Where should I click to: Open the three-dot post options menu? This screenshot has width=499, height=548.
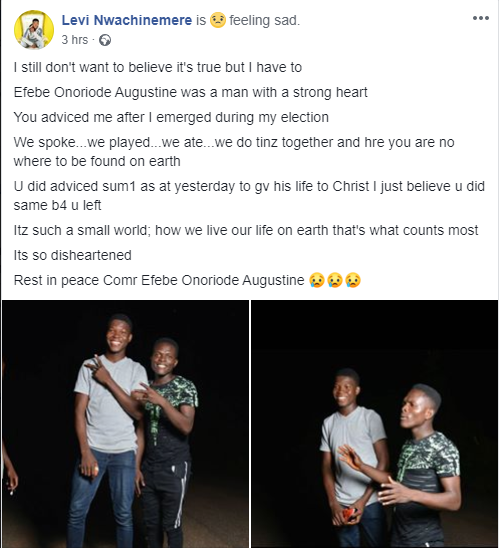pyautogui.click(x=481, y=18)
